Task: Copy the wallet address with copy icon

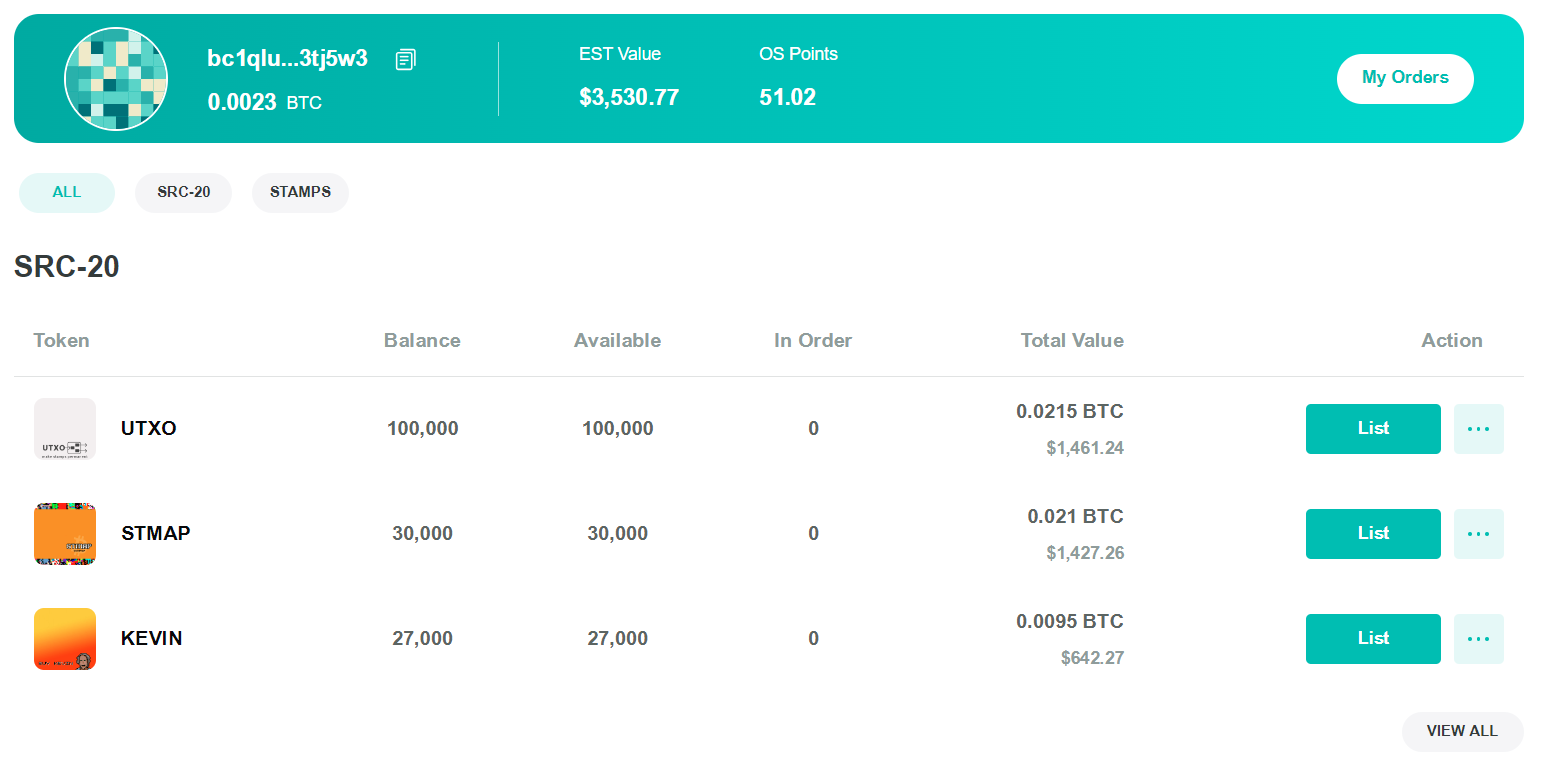Action: click(405, 60)
